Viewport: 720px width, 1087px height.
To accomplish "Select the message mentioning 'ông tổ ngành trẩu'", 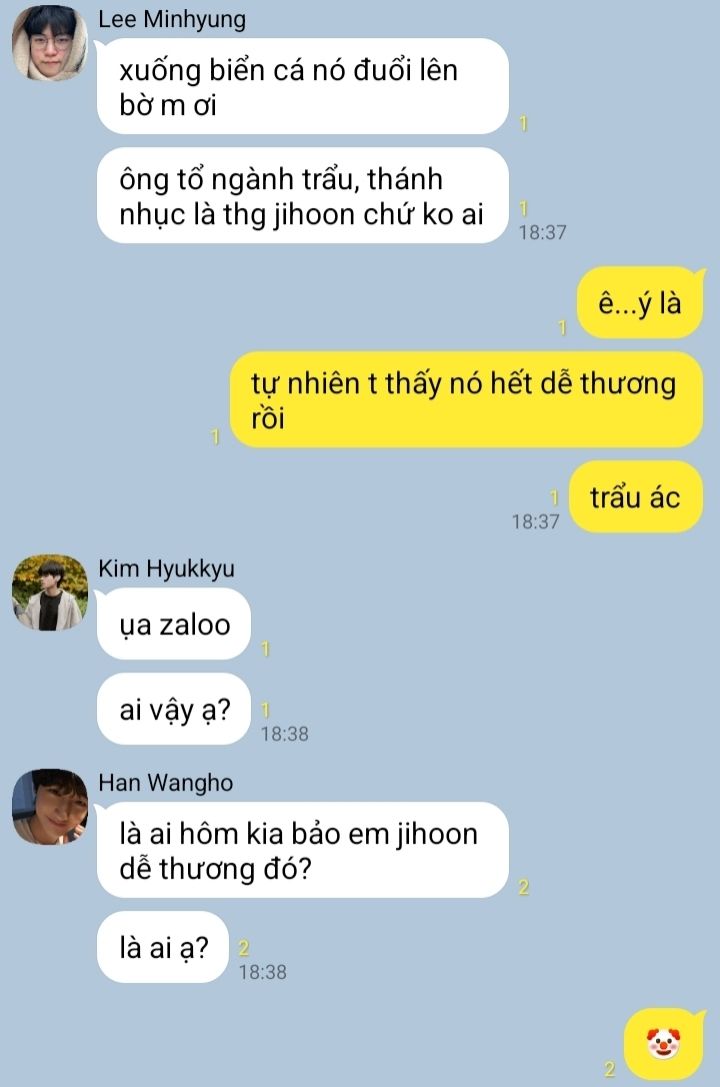I will pyautogui.click(x=303, y=195).
